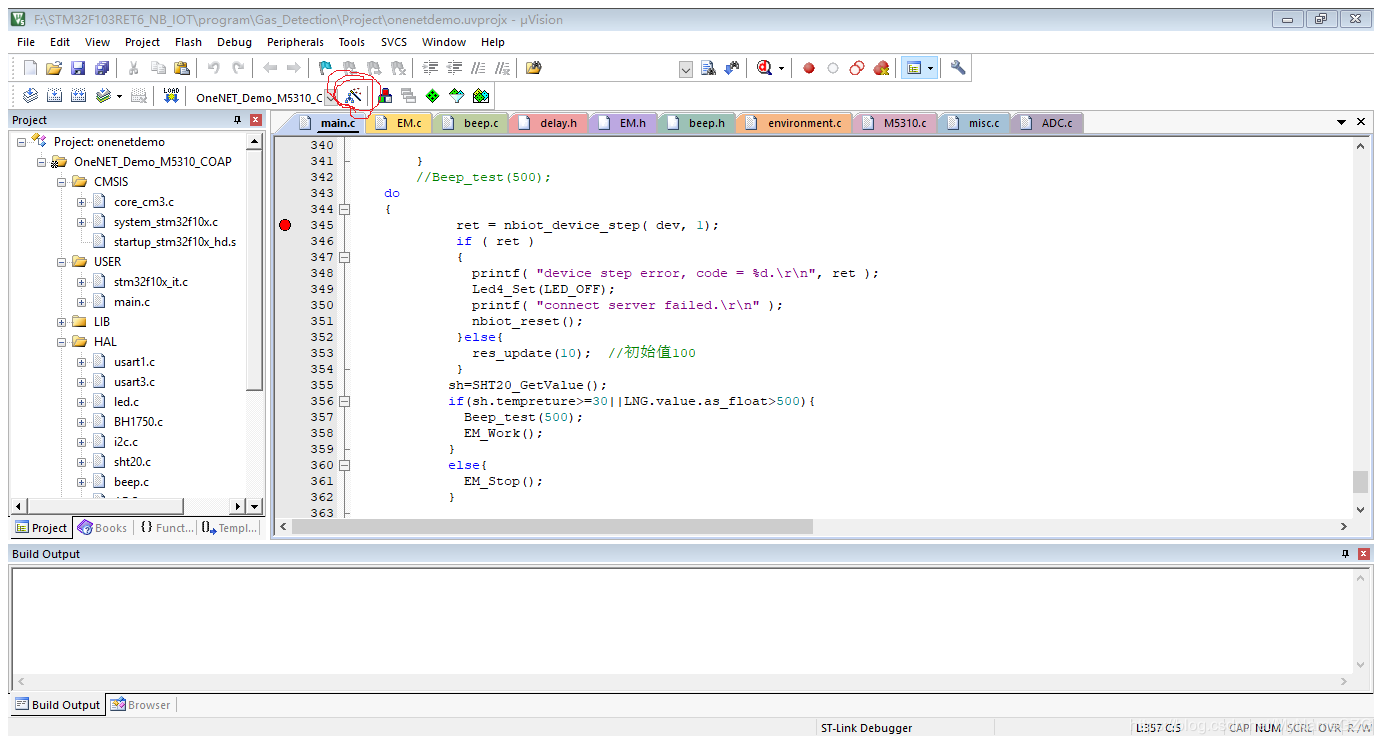Start the debug session icon
Viewport: 1382px width, 744px height.
click(x=766, y=68)
